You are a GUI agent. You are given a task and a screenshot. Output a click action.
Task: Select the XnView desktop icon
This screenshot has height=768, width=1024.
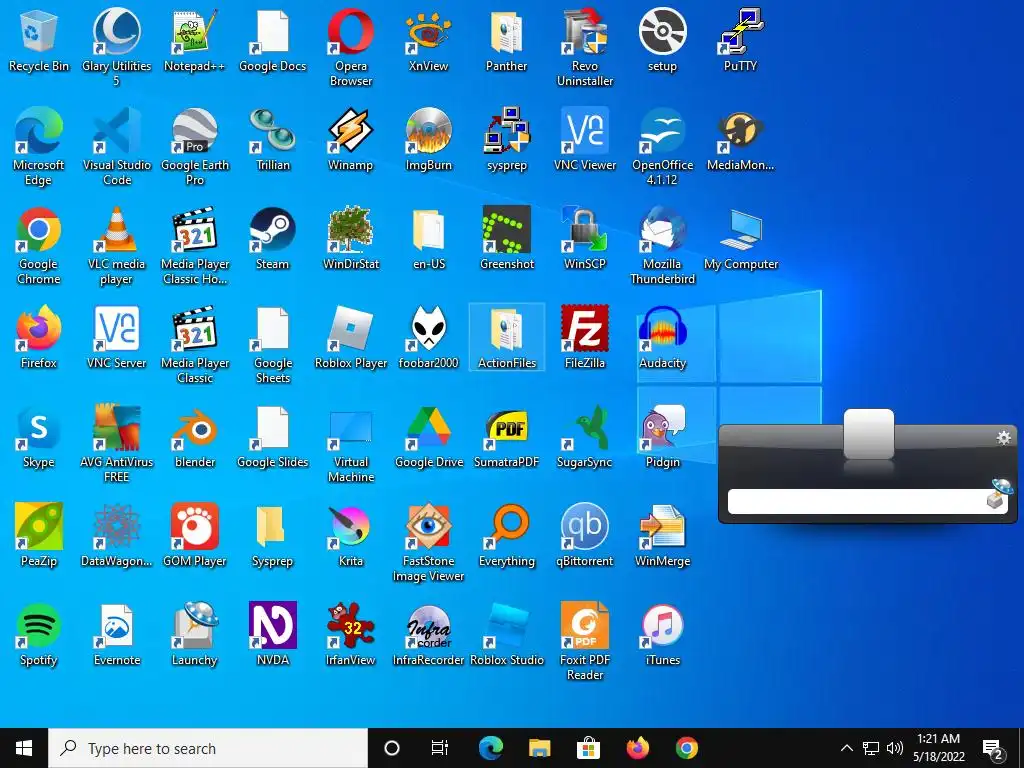(x=428, y=40)
